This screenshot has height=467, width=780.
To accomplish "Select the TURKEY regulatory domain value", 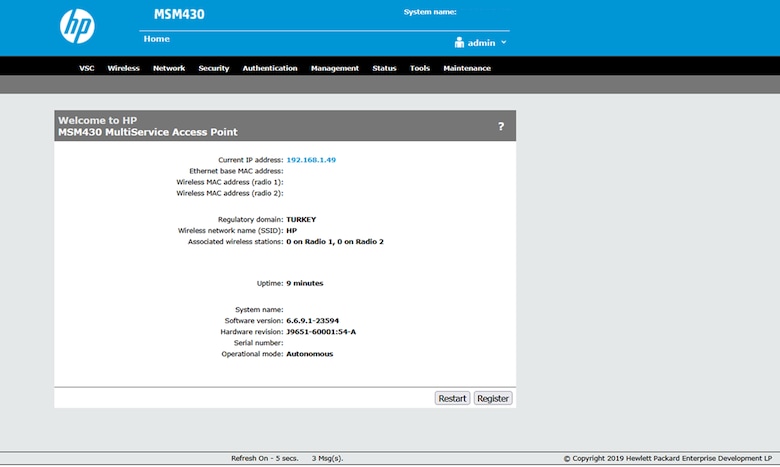I will click(x=301, y=219).
